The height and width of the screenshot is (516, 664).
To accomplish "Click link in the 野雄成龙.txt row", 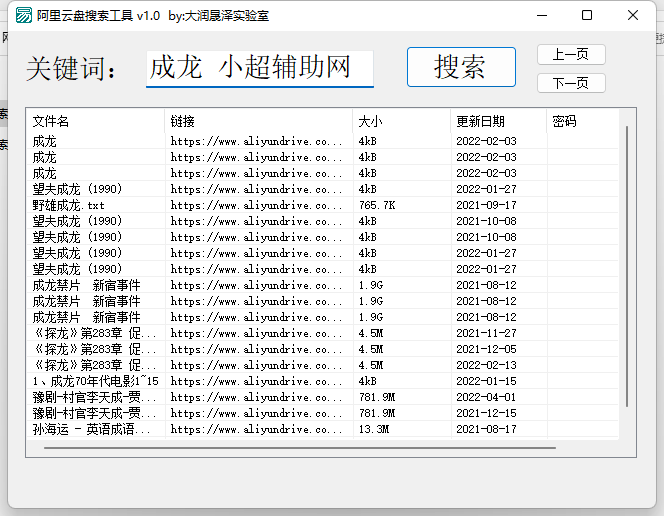I will pyautogui.click(x=256, y=205).
